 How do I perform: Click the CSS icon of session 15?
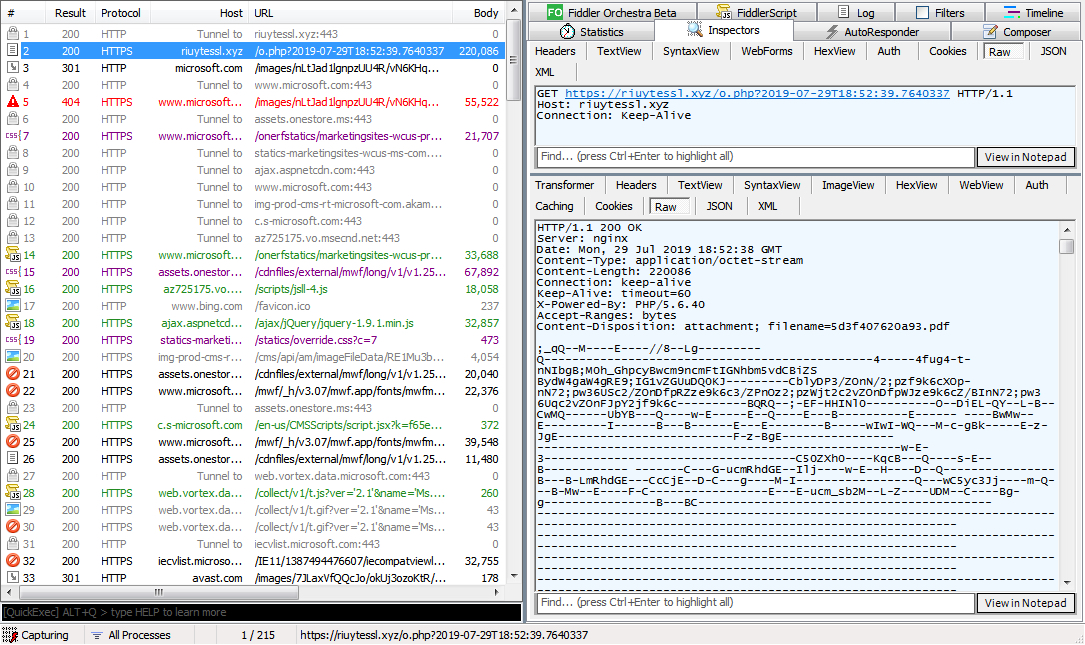12,272
